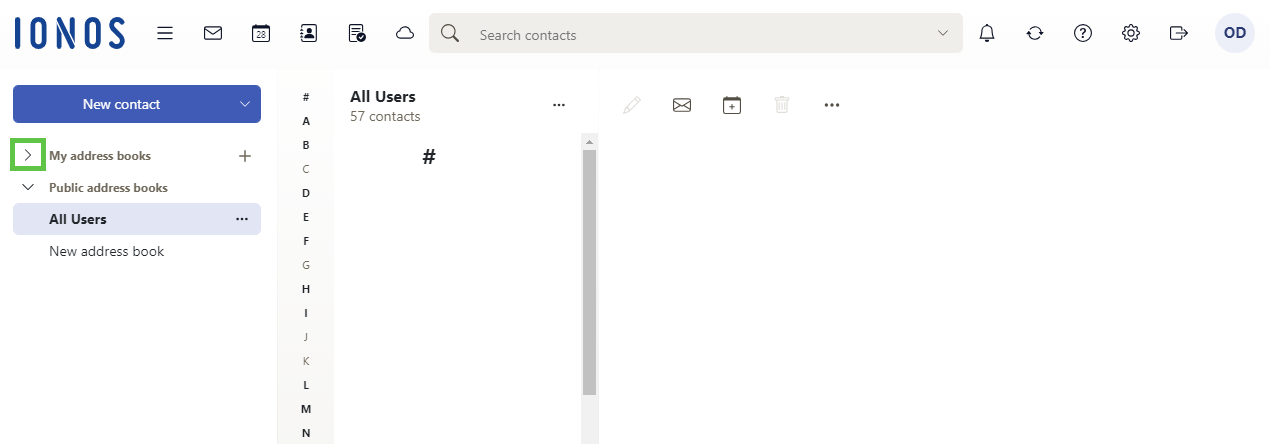Open the Mail app icon
The width and height of the screenshot is (1270, 444).
(213, 33)
